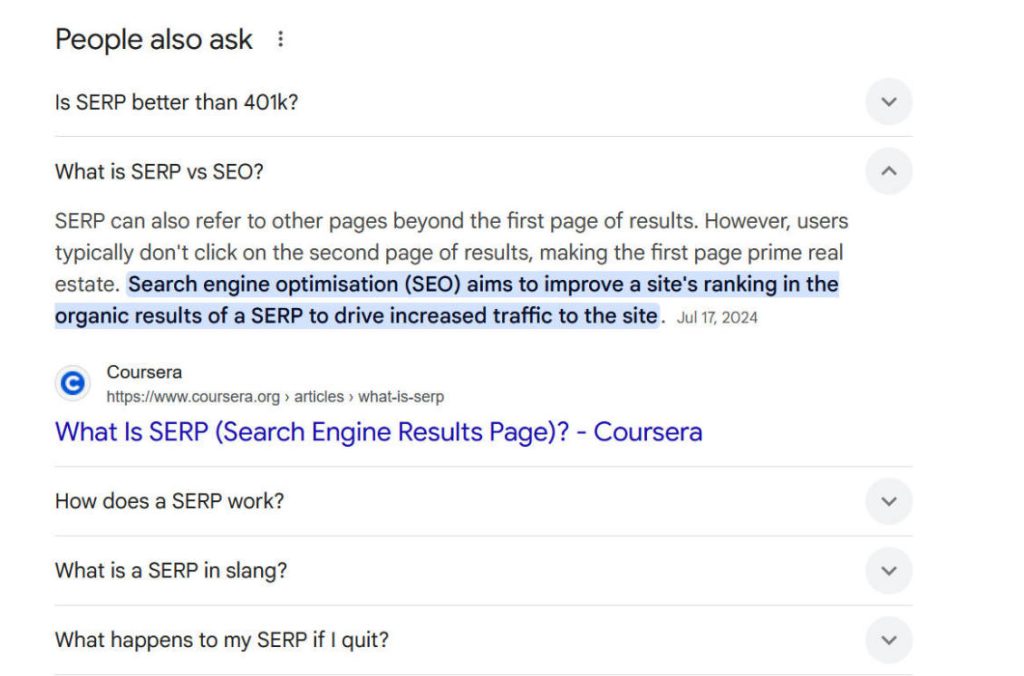
Task: Expand the chevron for "Is SERP better than 401k?"
Action: tap(888, 102)
